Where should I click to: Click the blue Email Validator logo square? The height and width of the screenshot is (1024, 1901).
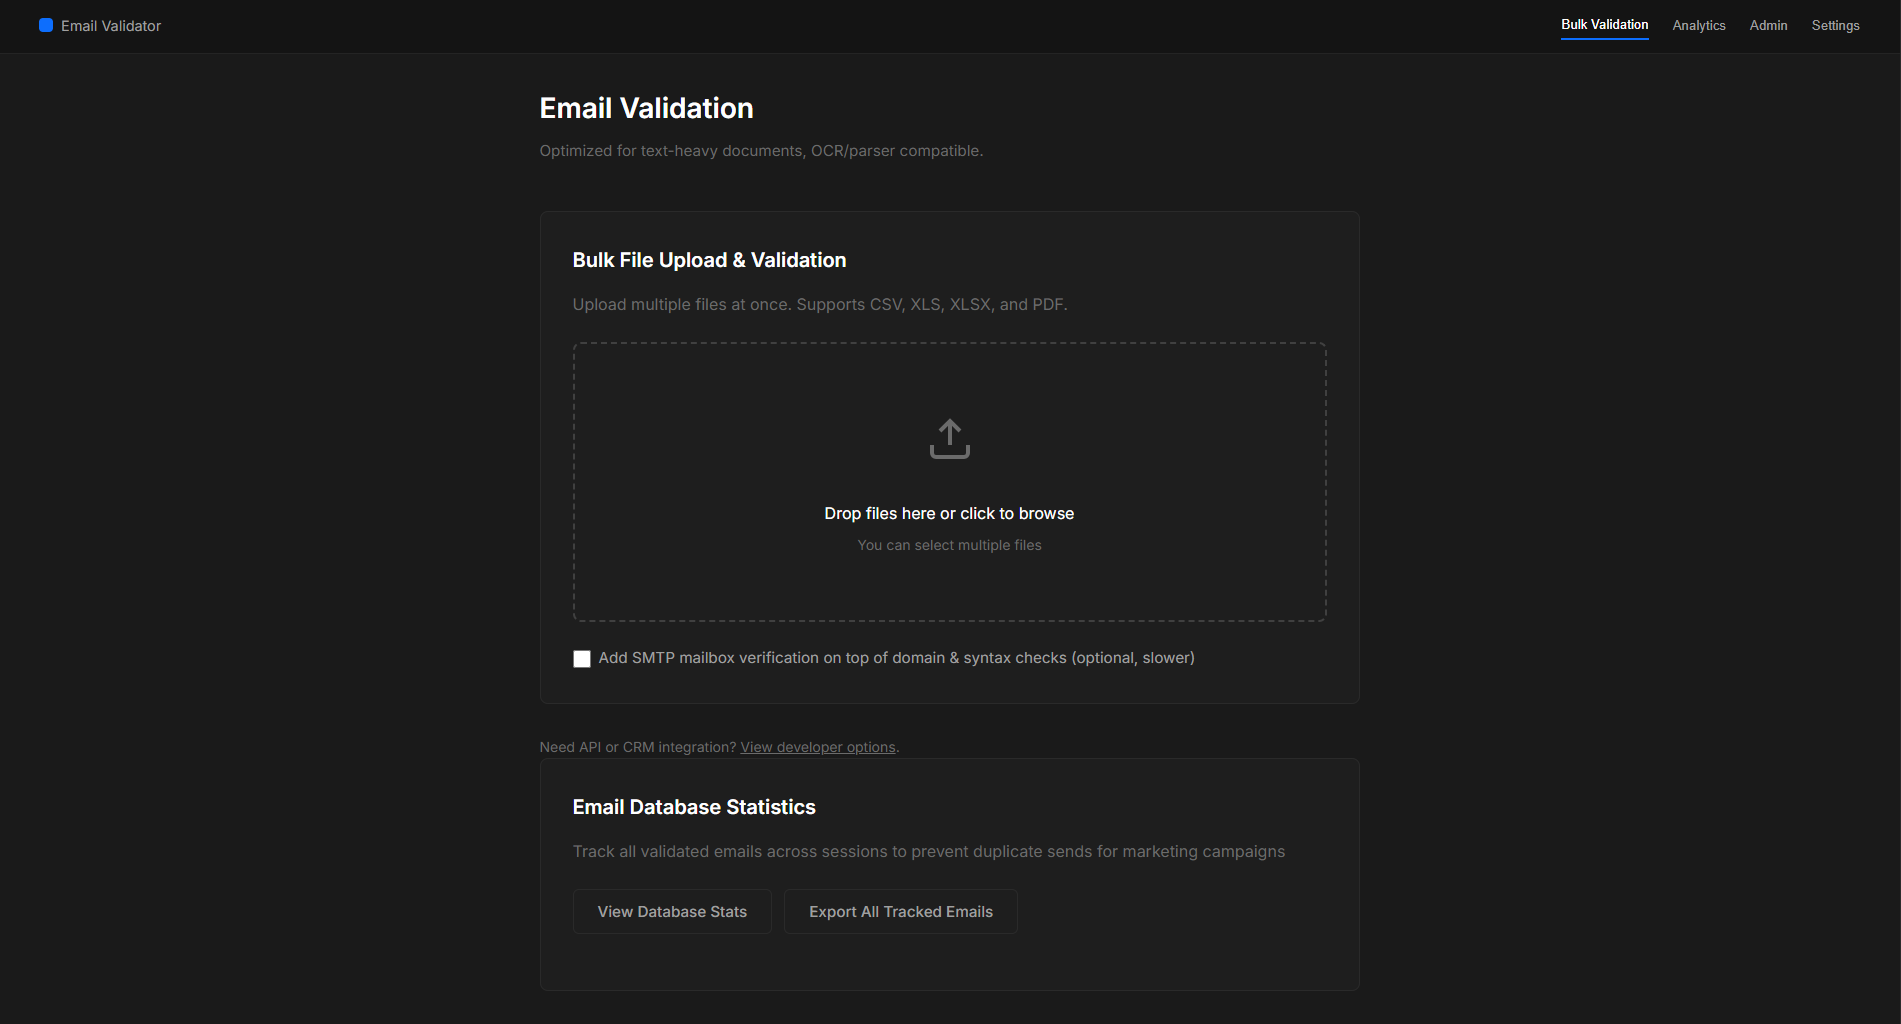click(x=46, y=25)
